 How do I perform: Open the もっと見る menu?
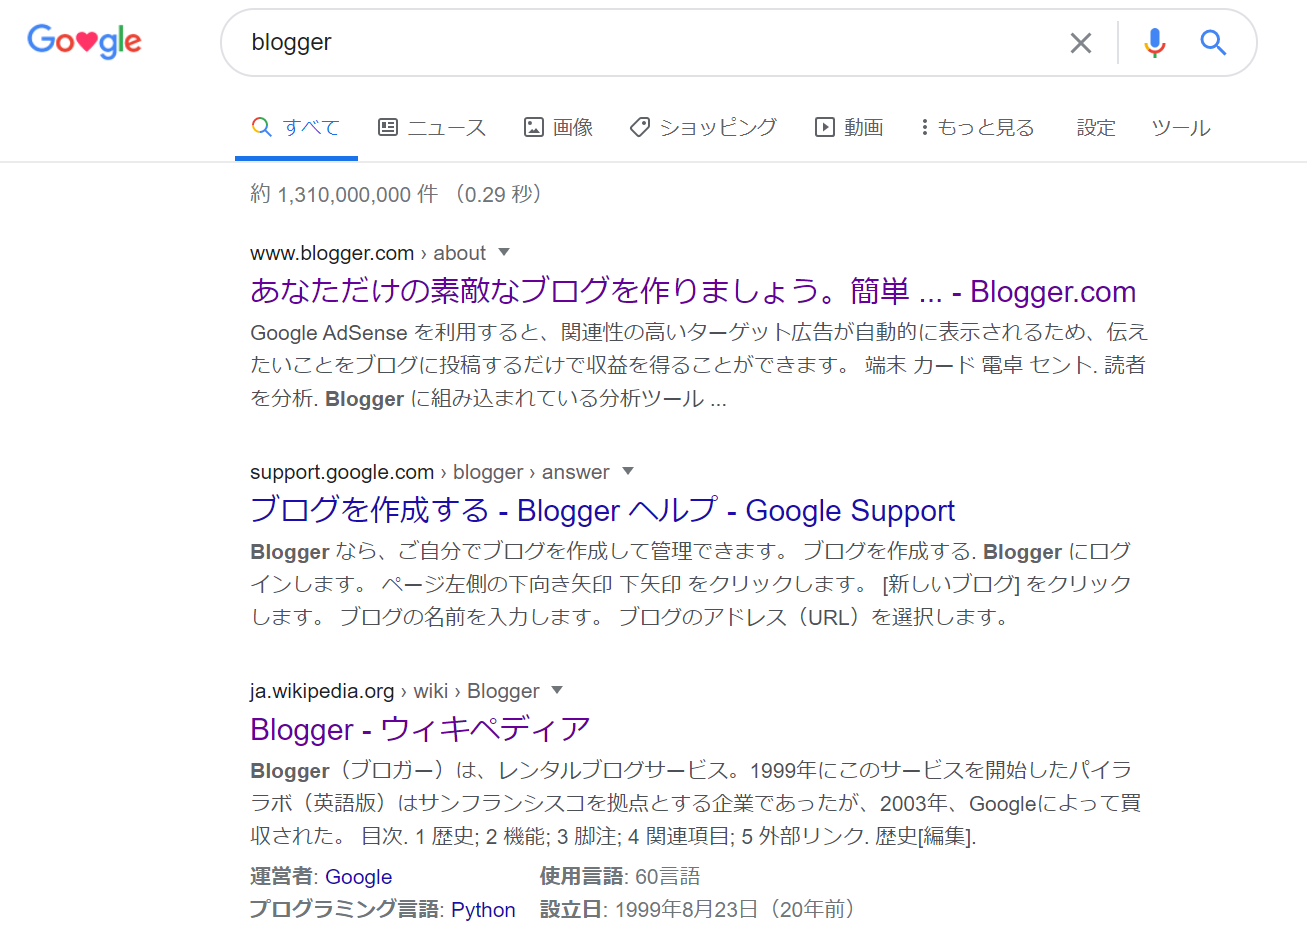977,128
